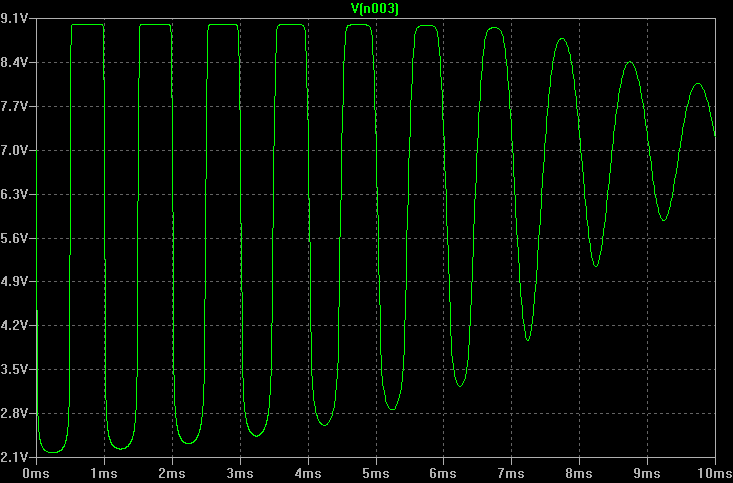Click the 3ms time axis label
The image size is (733, 483).
(x=240, y=472)
